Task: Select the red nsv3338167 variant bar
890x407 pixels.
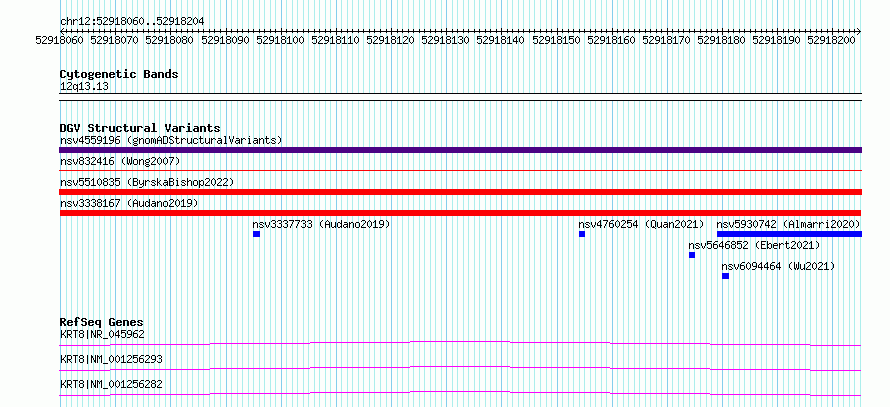Action: click(460, 213)
